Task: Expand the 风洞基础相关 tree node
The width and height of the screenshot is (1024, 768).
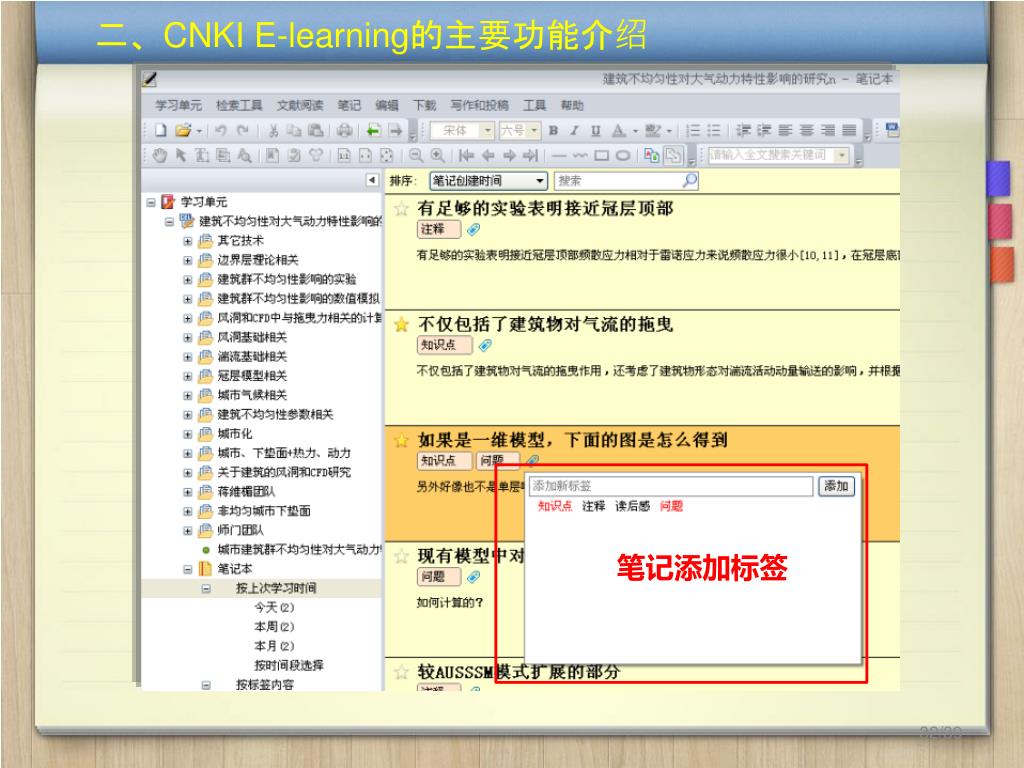Action: [x=187, y=338]
